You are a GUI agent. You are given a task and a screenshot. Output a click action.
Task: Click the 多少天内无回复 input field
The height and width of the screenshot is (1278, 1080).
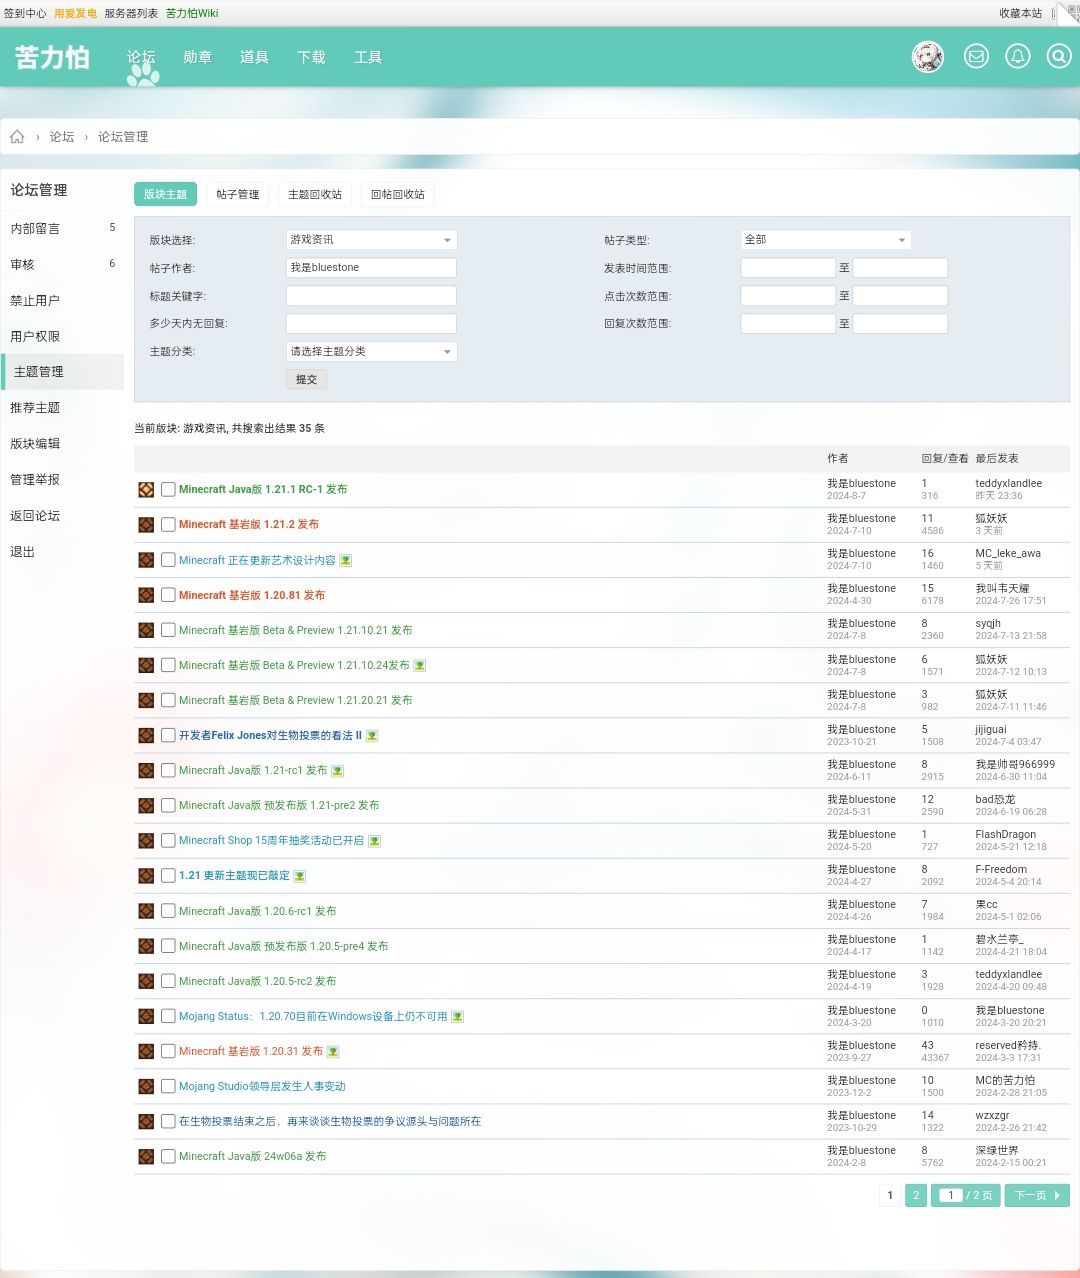[x=371, y=324]
